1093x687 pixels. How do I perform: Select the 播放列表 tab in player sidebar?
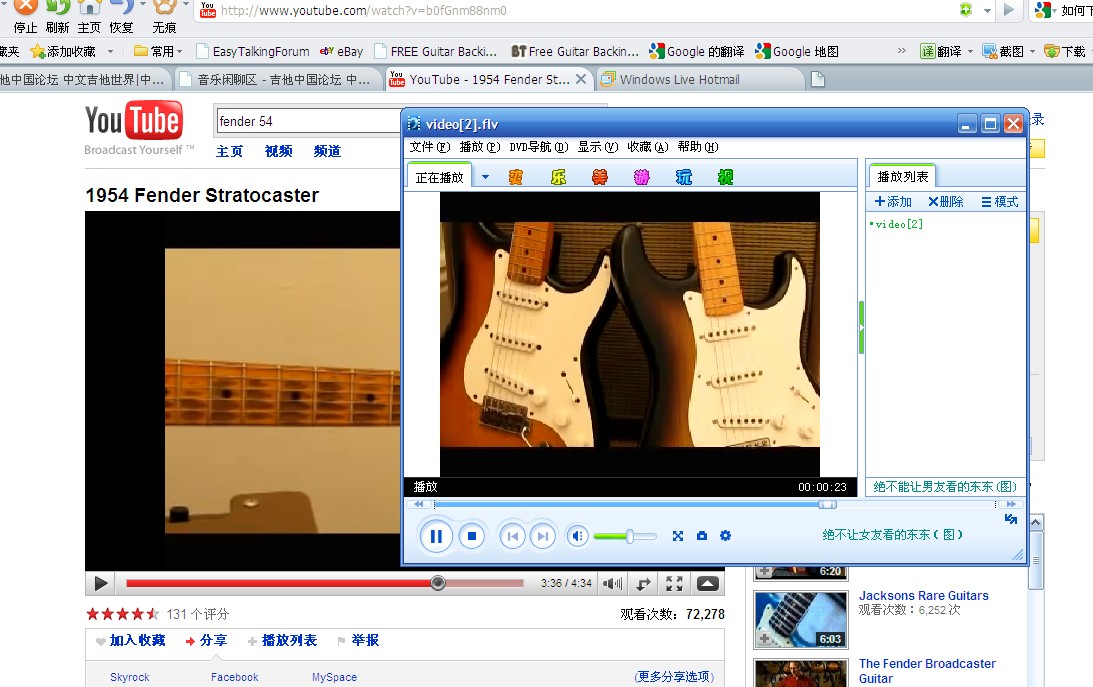tap(903, 177)
